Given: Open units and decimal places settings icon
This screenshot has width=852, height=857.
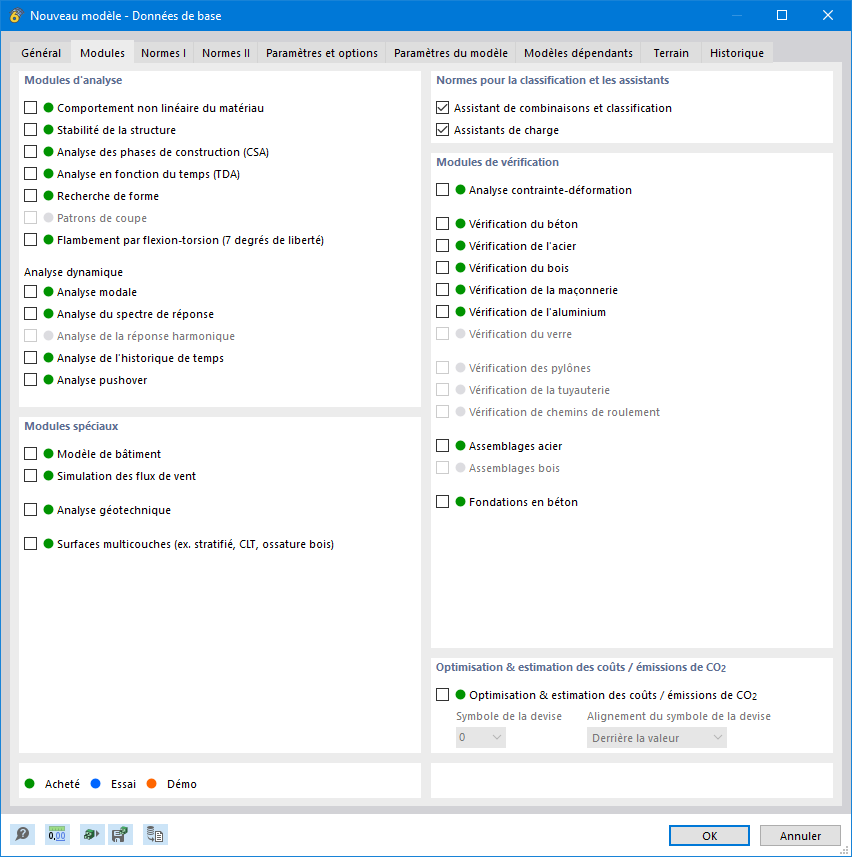Looking at the screenshot, I should click(57, 835).
